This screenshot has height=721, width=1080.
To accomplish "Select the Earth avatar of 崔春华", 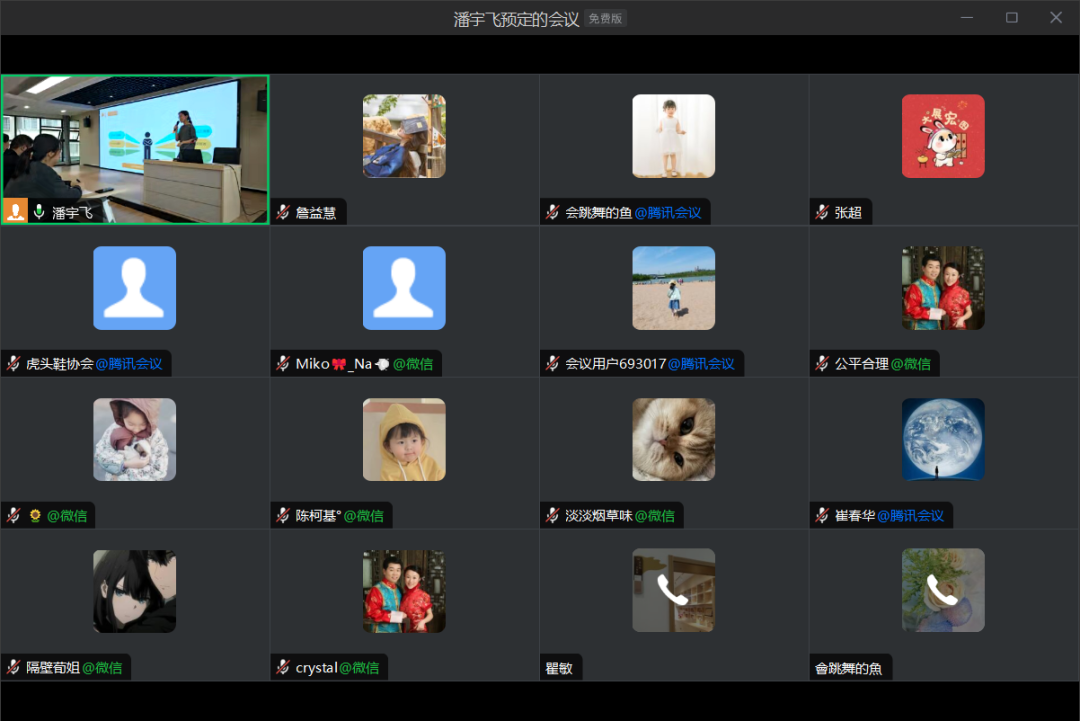I will click(943, 439).
